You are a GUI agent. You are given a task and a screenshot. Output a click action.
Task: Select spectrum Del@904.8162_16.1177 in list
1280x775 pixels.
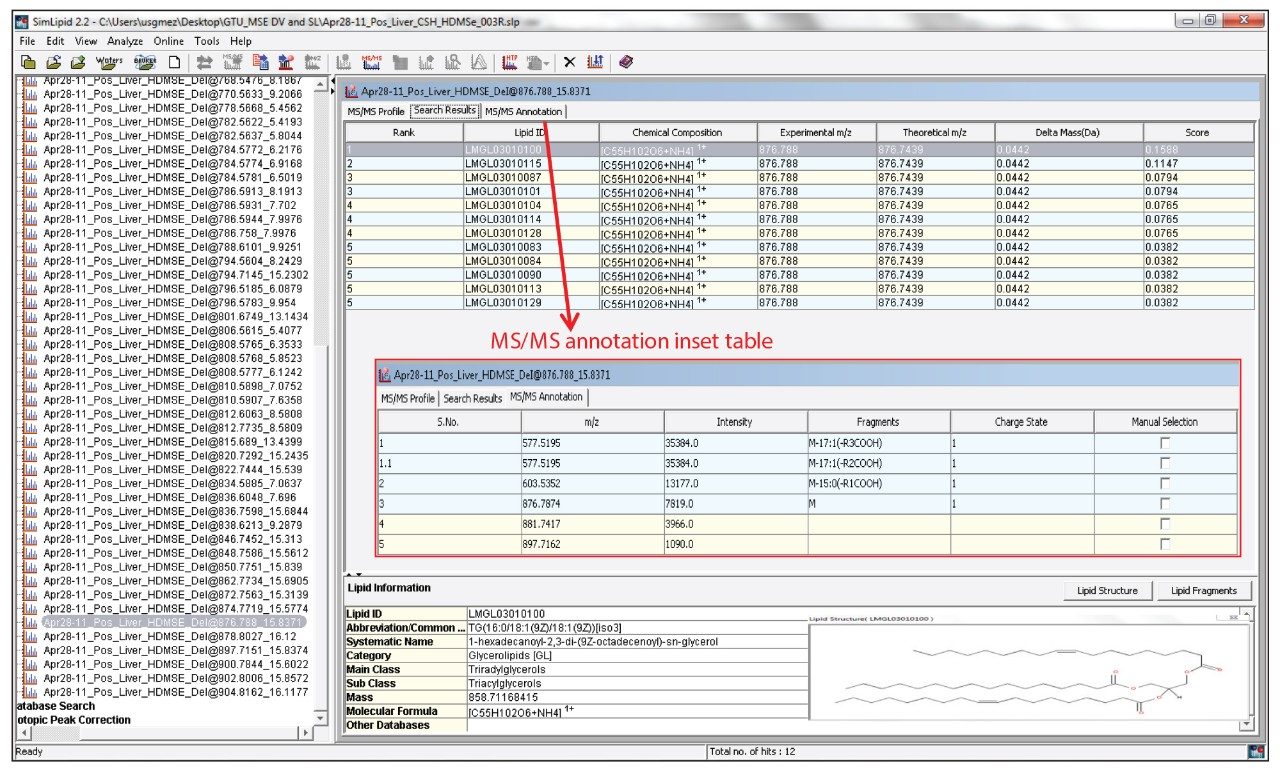(175, 691)
